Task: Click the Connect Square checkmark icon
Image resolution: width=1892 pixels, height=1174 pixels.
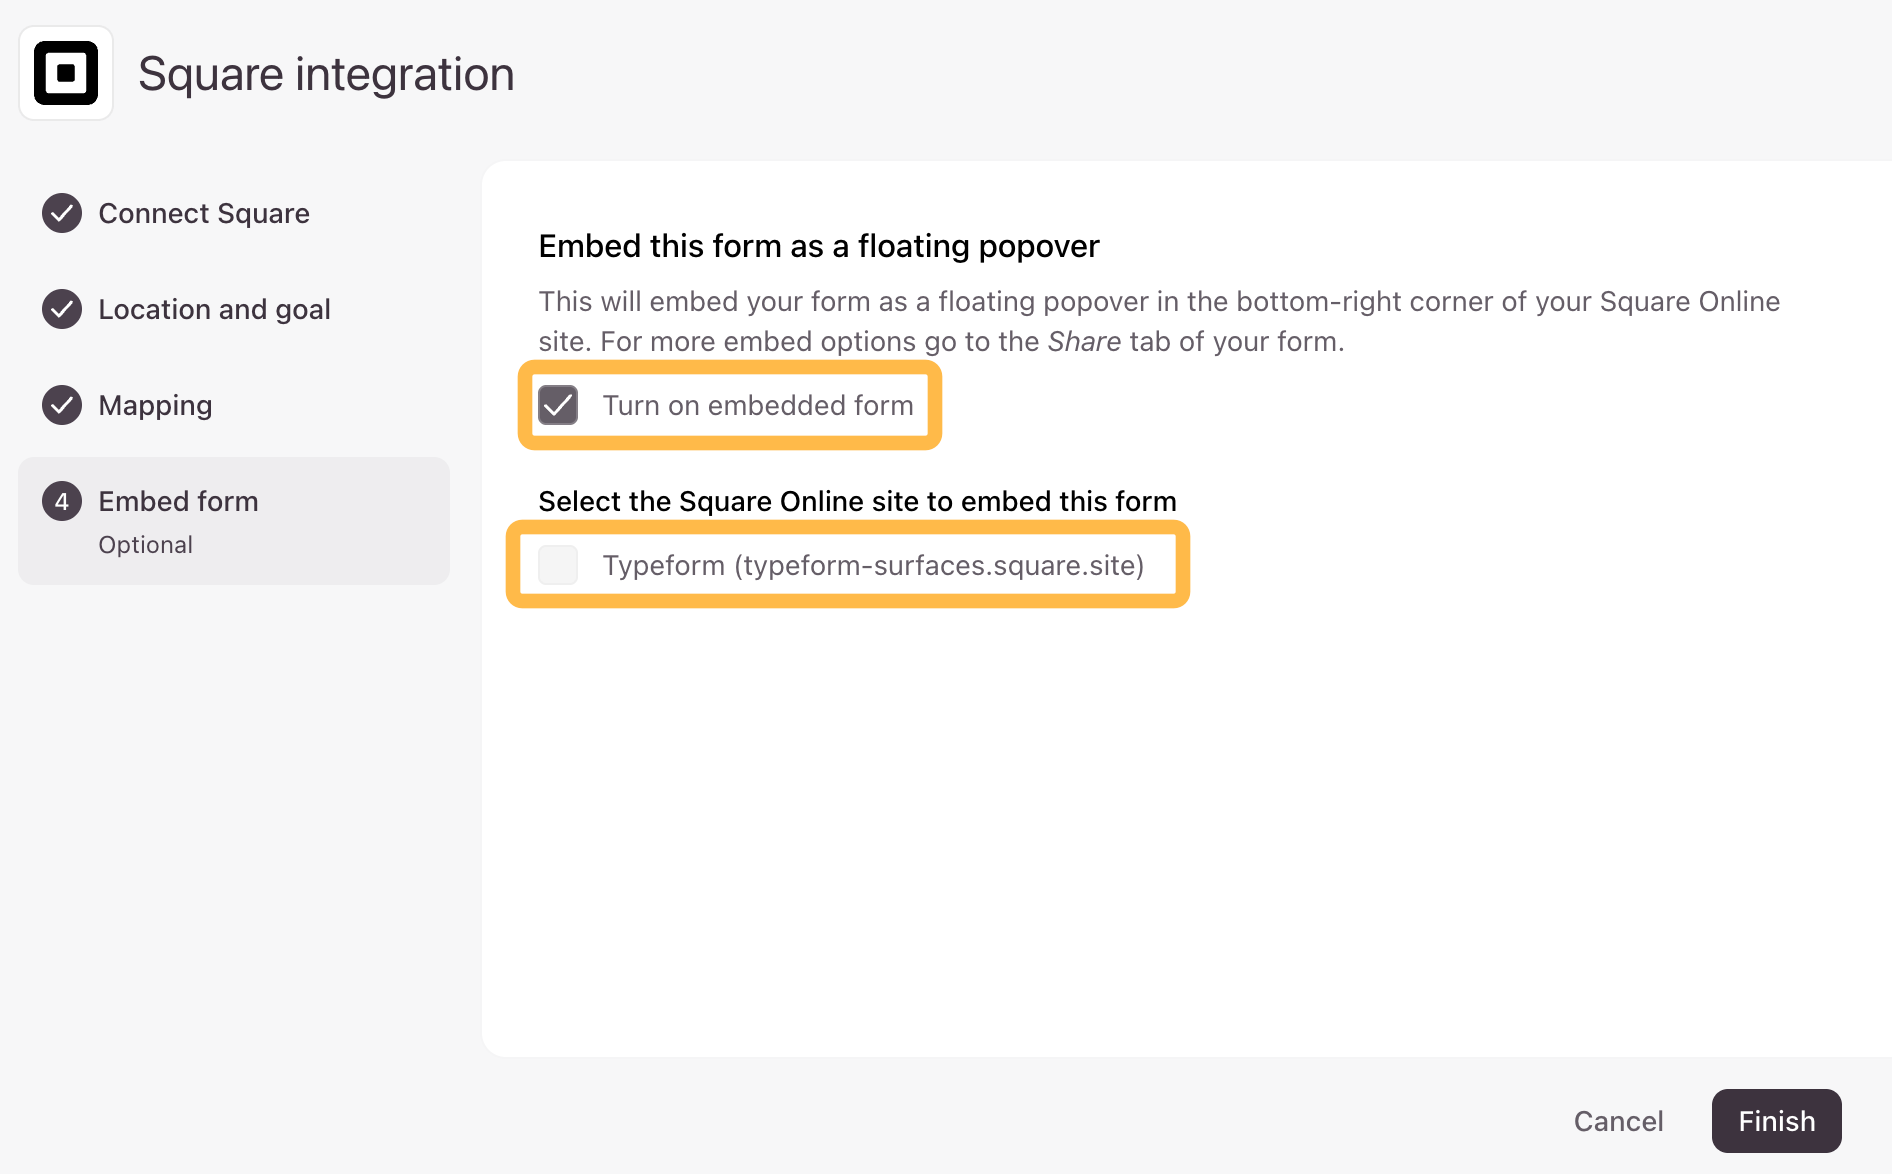Action: click(x=62, y=213)
